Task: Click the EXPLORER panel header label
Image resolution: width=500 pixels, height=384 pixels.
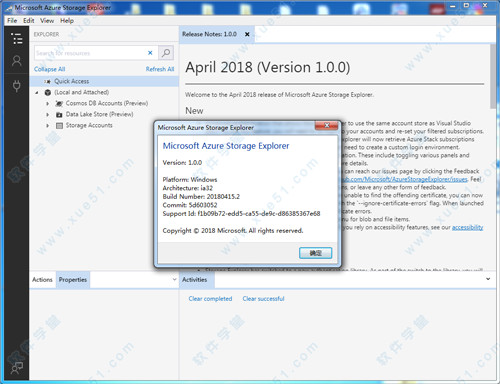Action: coord(46,34)
